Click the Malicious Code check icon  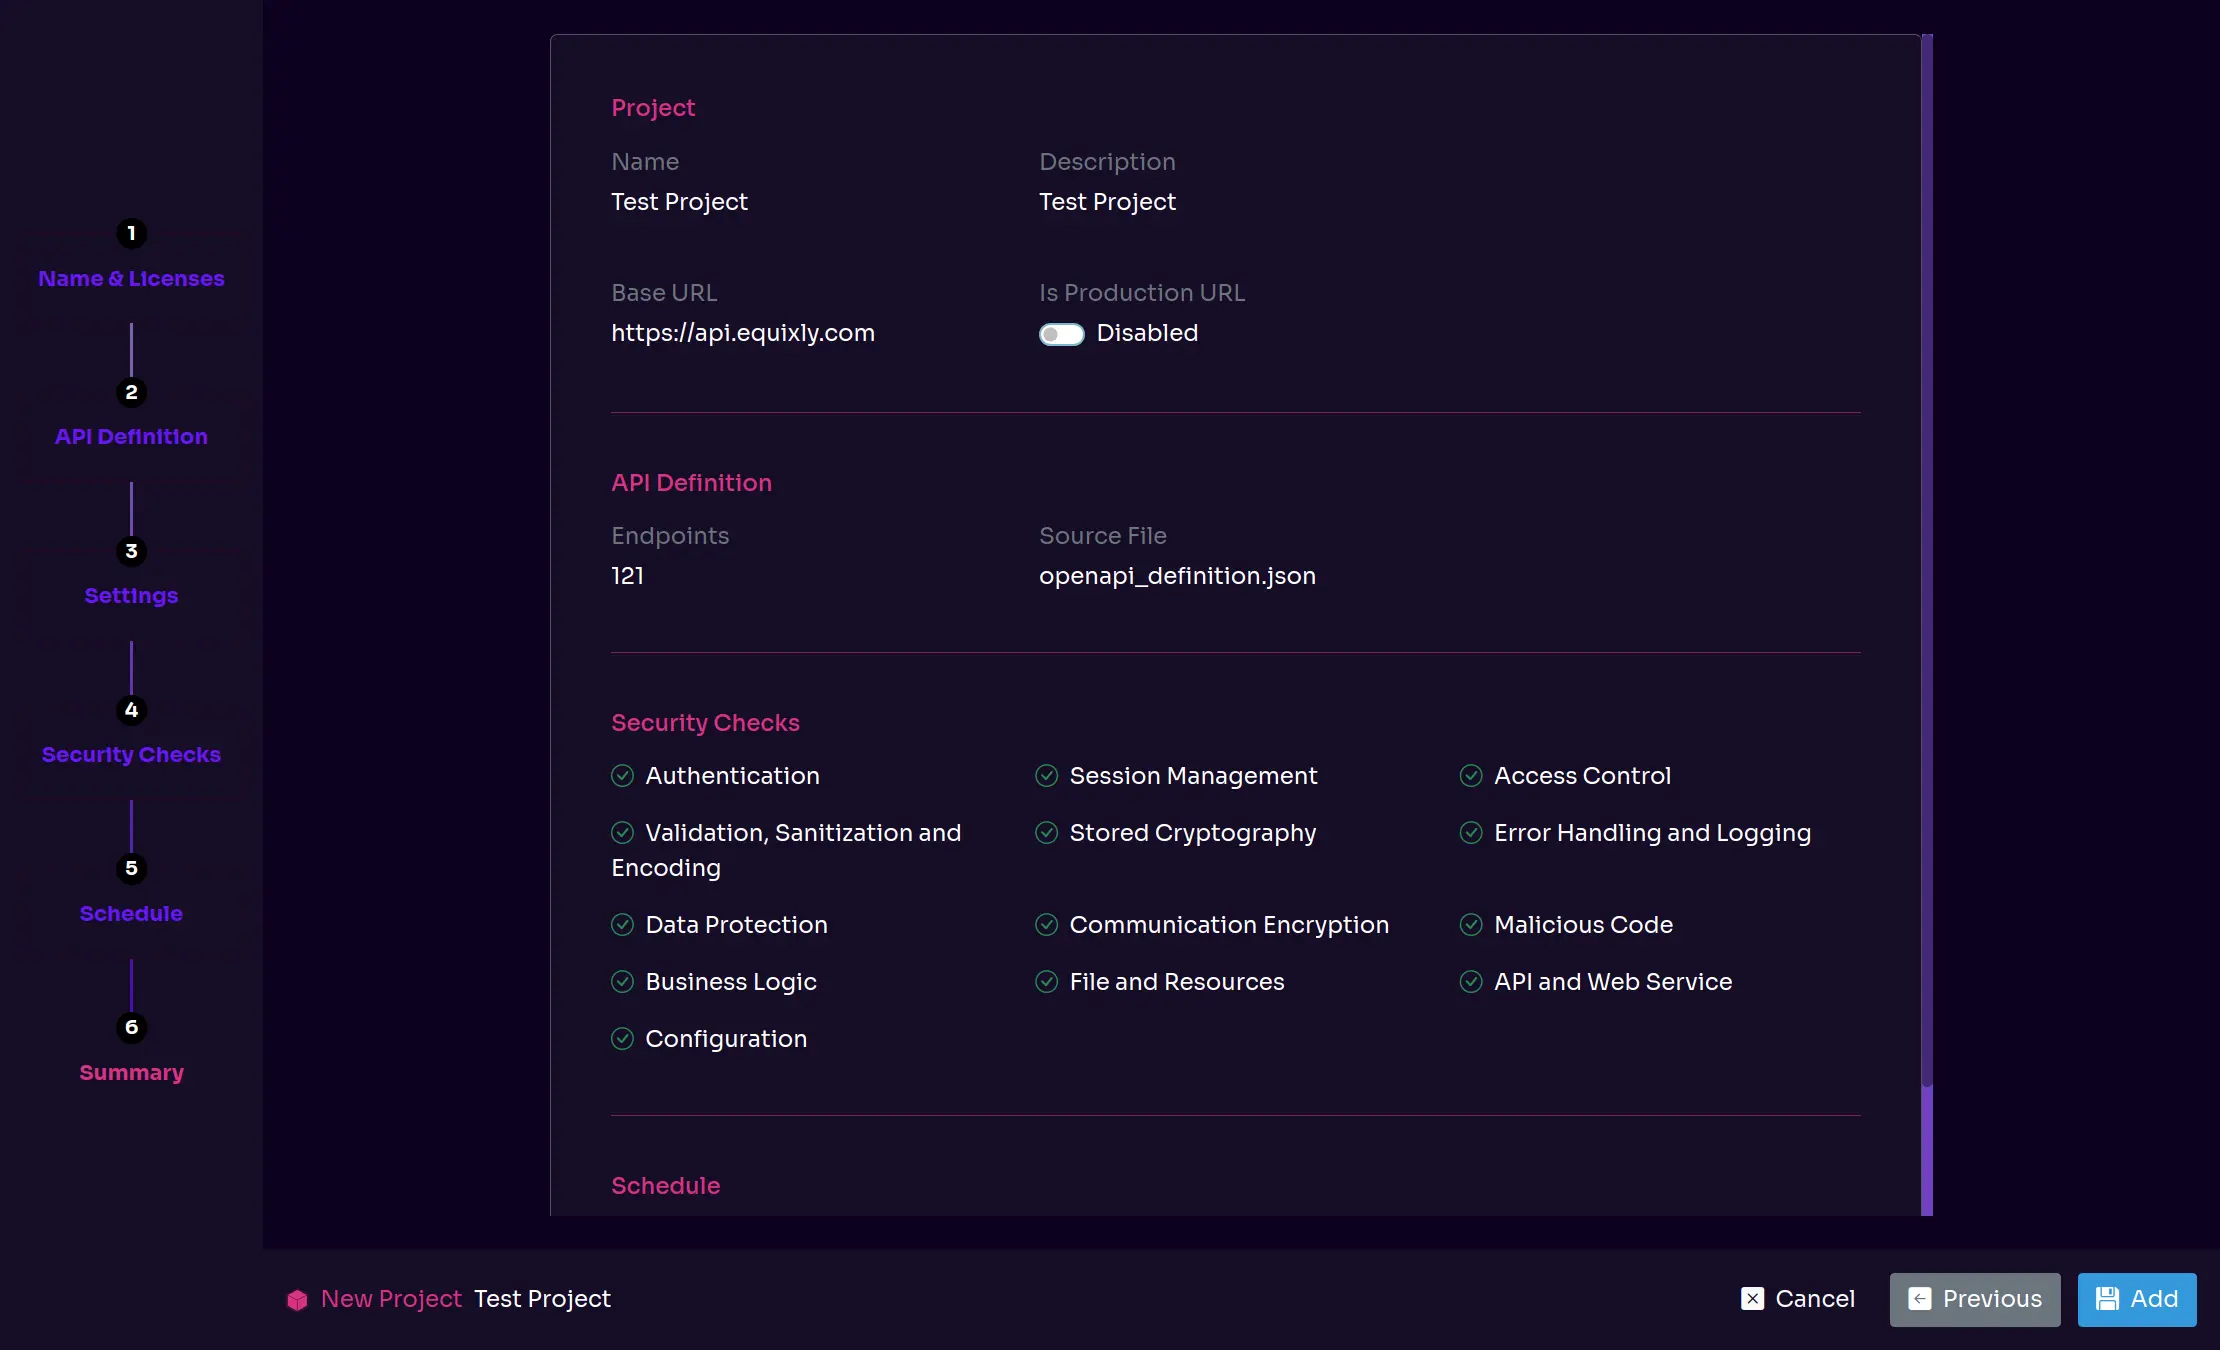[x=1471, y=925]
